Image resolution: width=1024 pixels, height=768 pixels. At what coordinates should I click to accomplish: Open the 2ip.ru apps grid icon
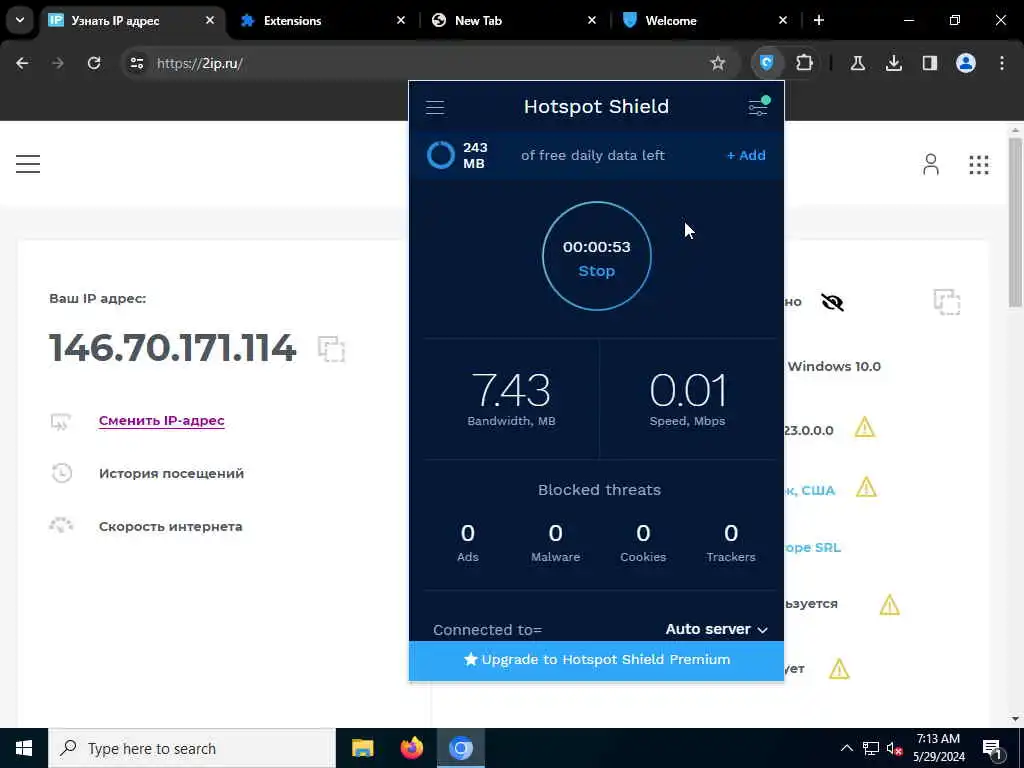978,165
